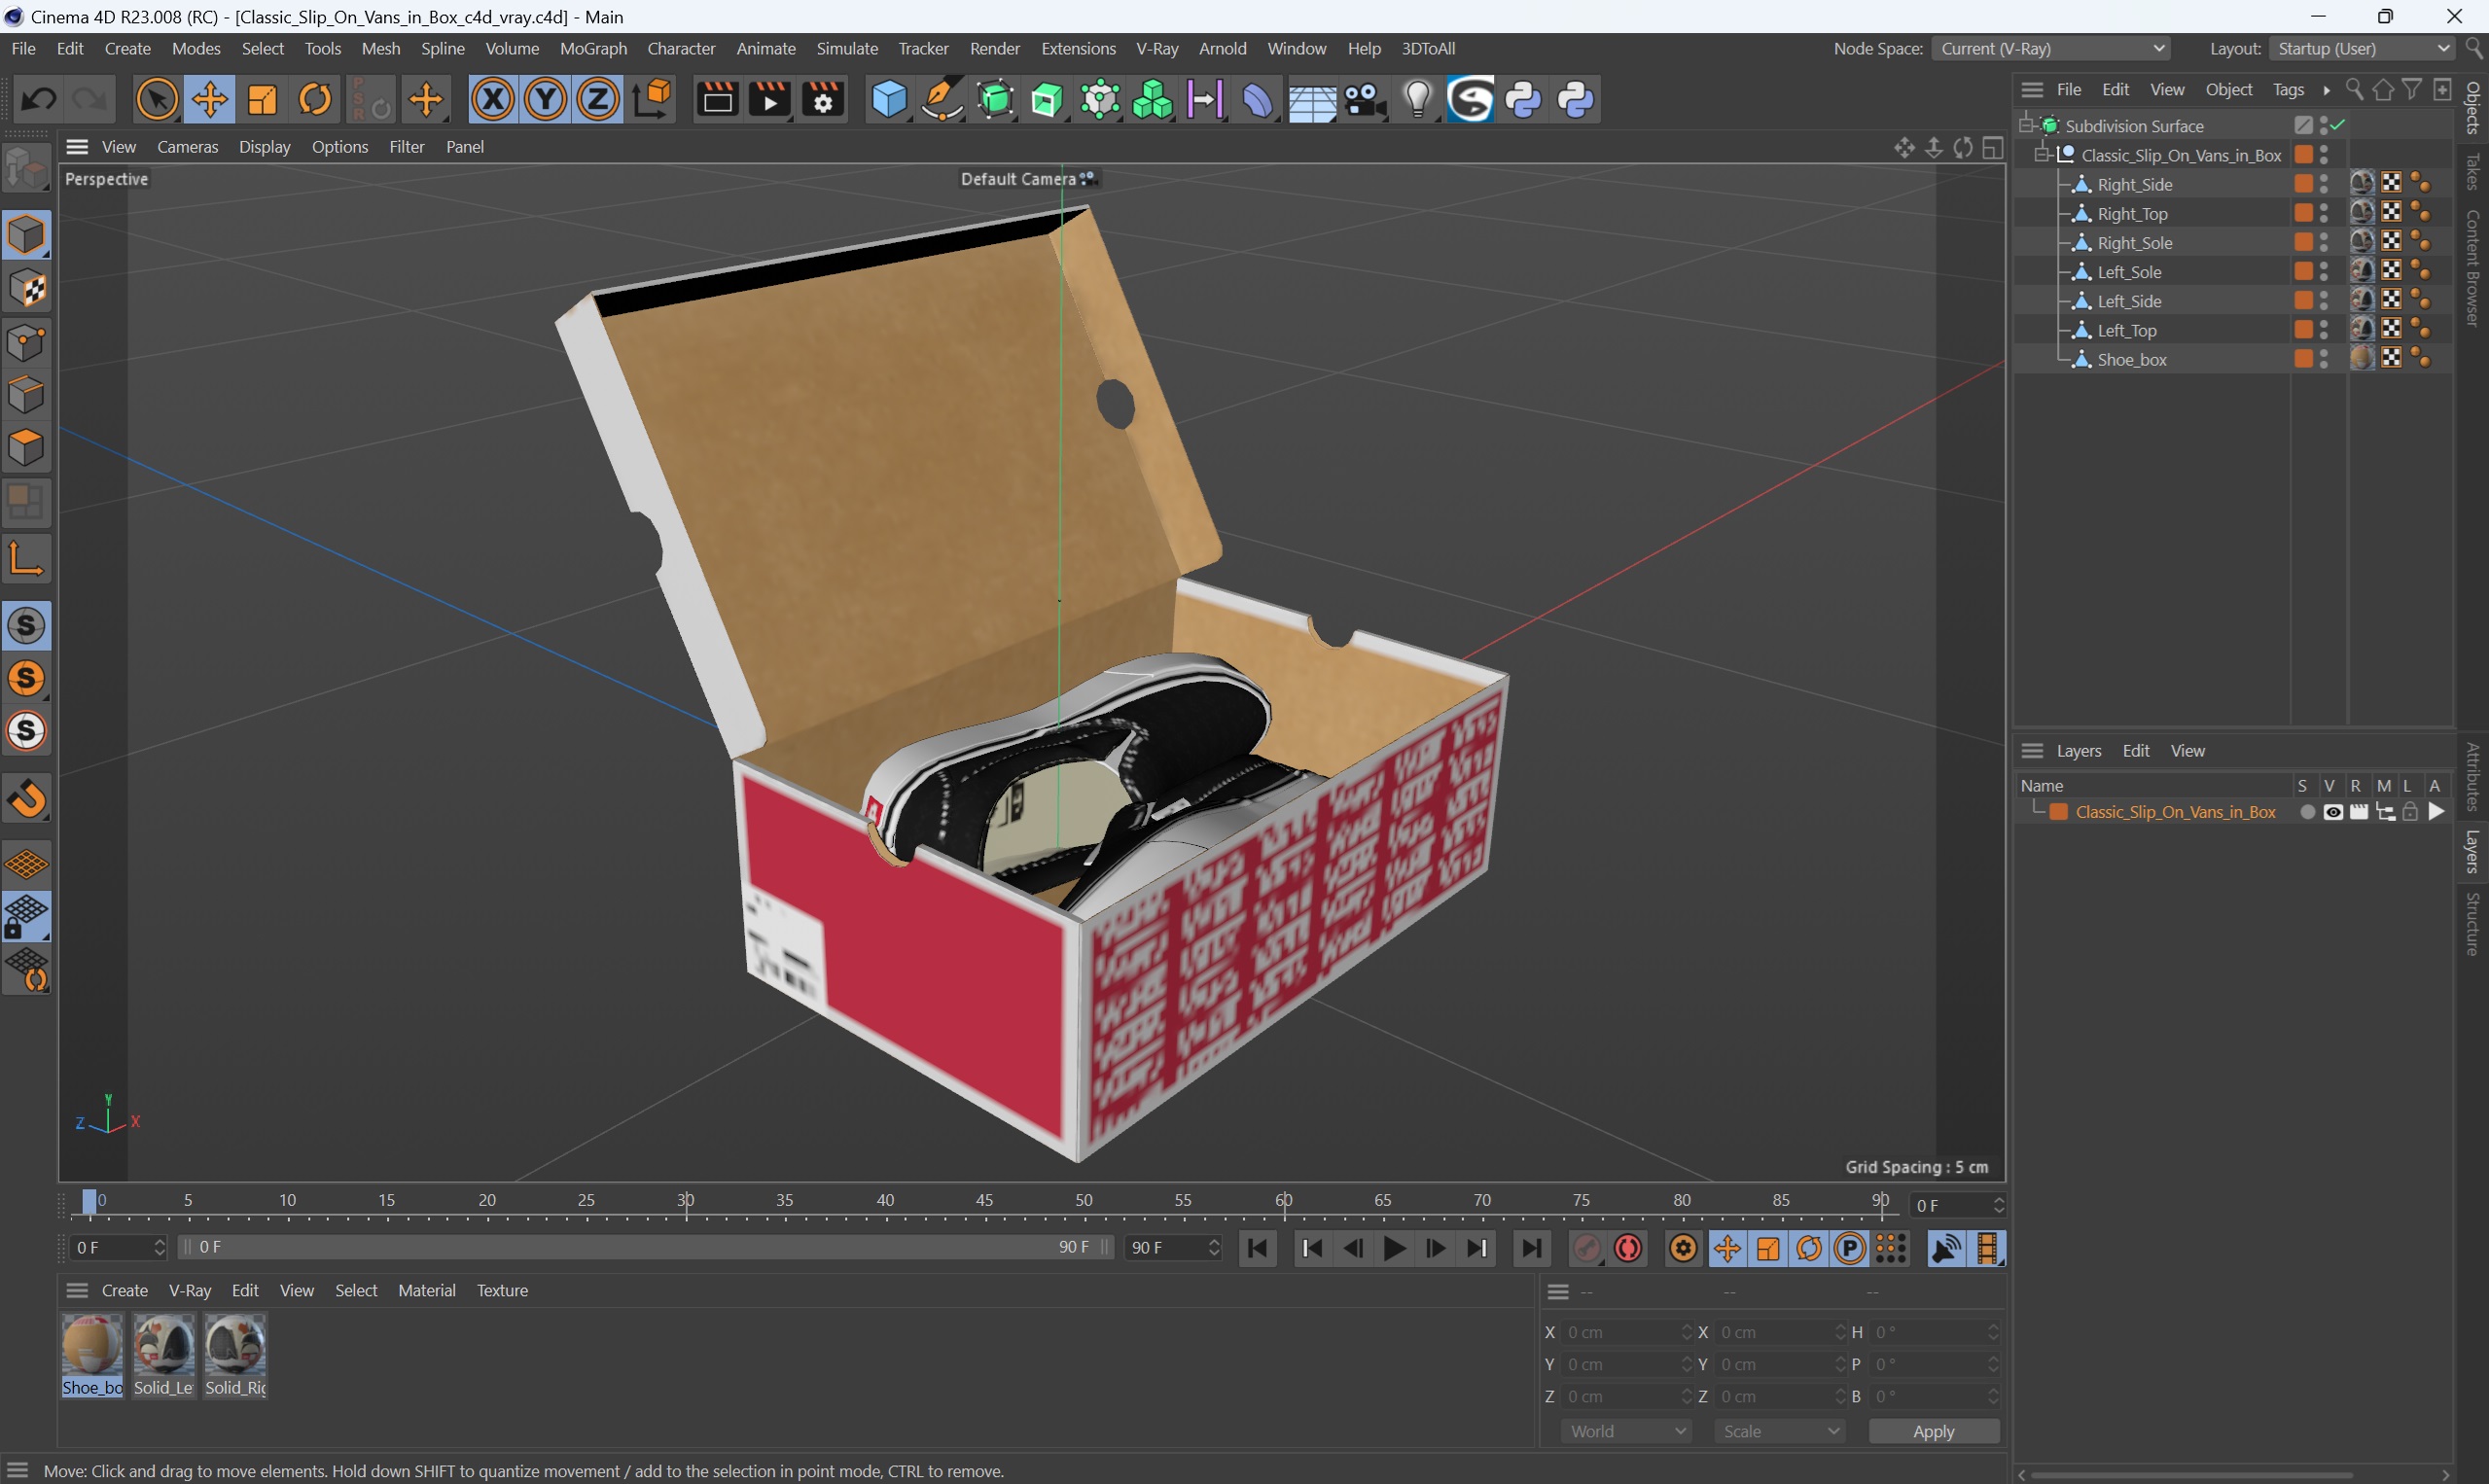Add a Bend deformer icon
Image resolution: width=2489 pixels, height=1484 pixels.
pos(1258,99)
